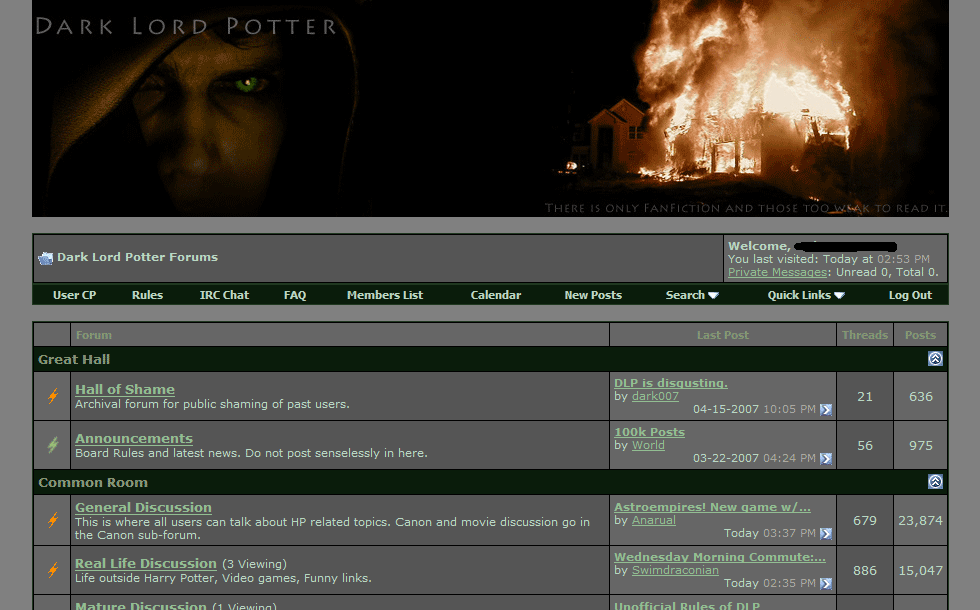
Task: Open the Members List
Action: (385, 295)
